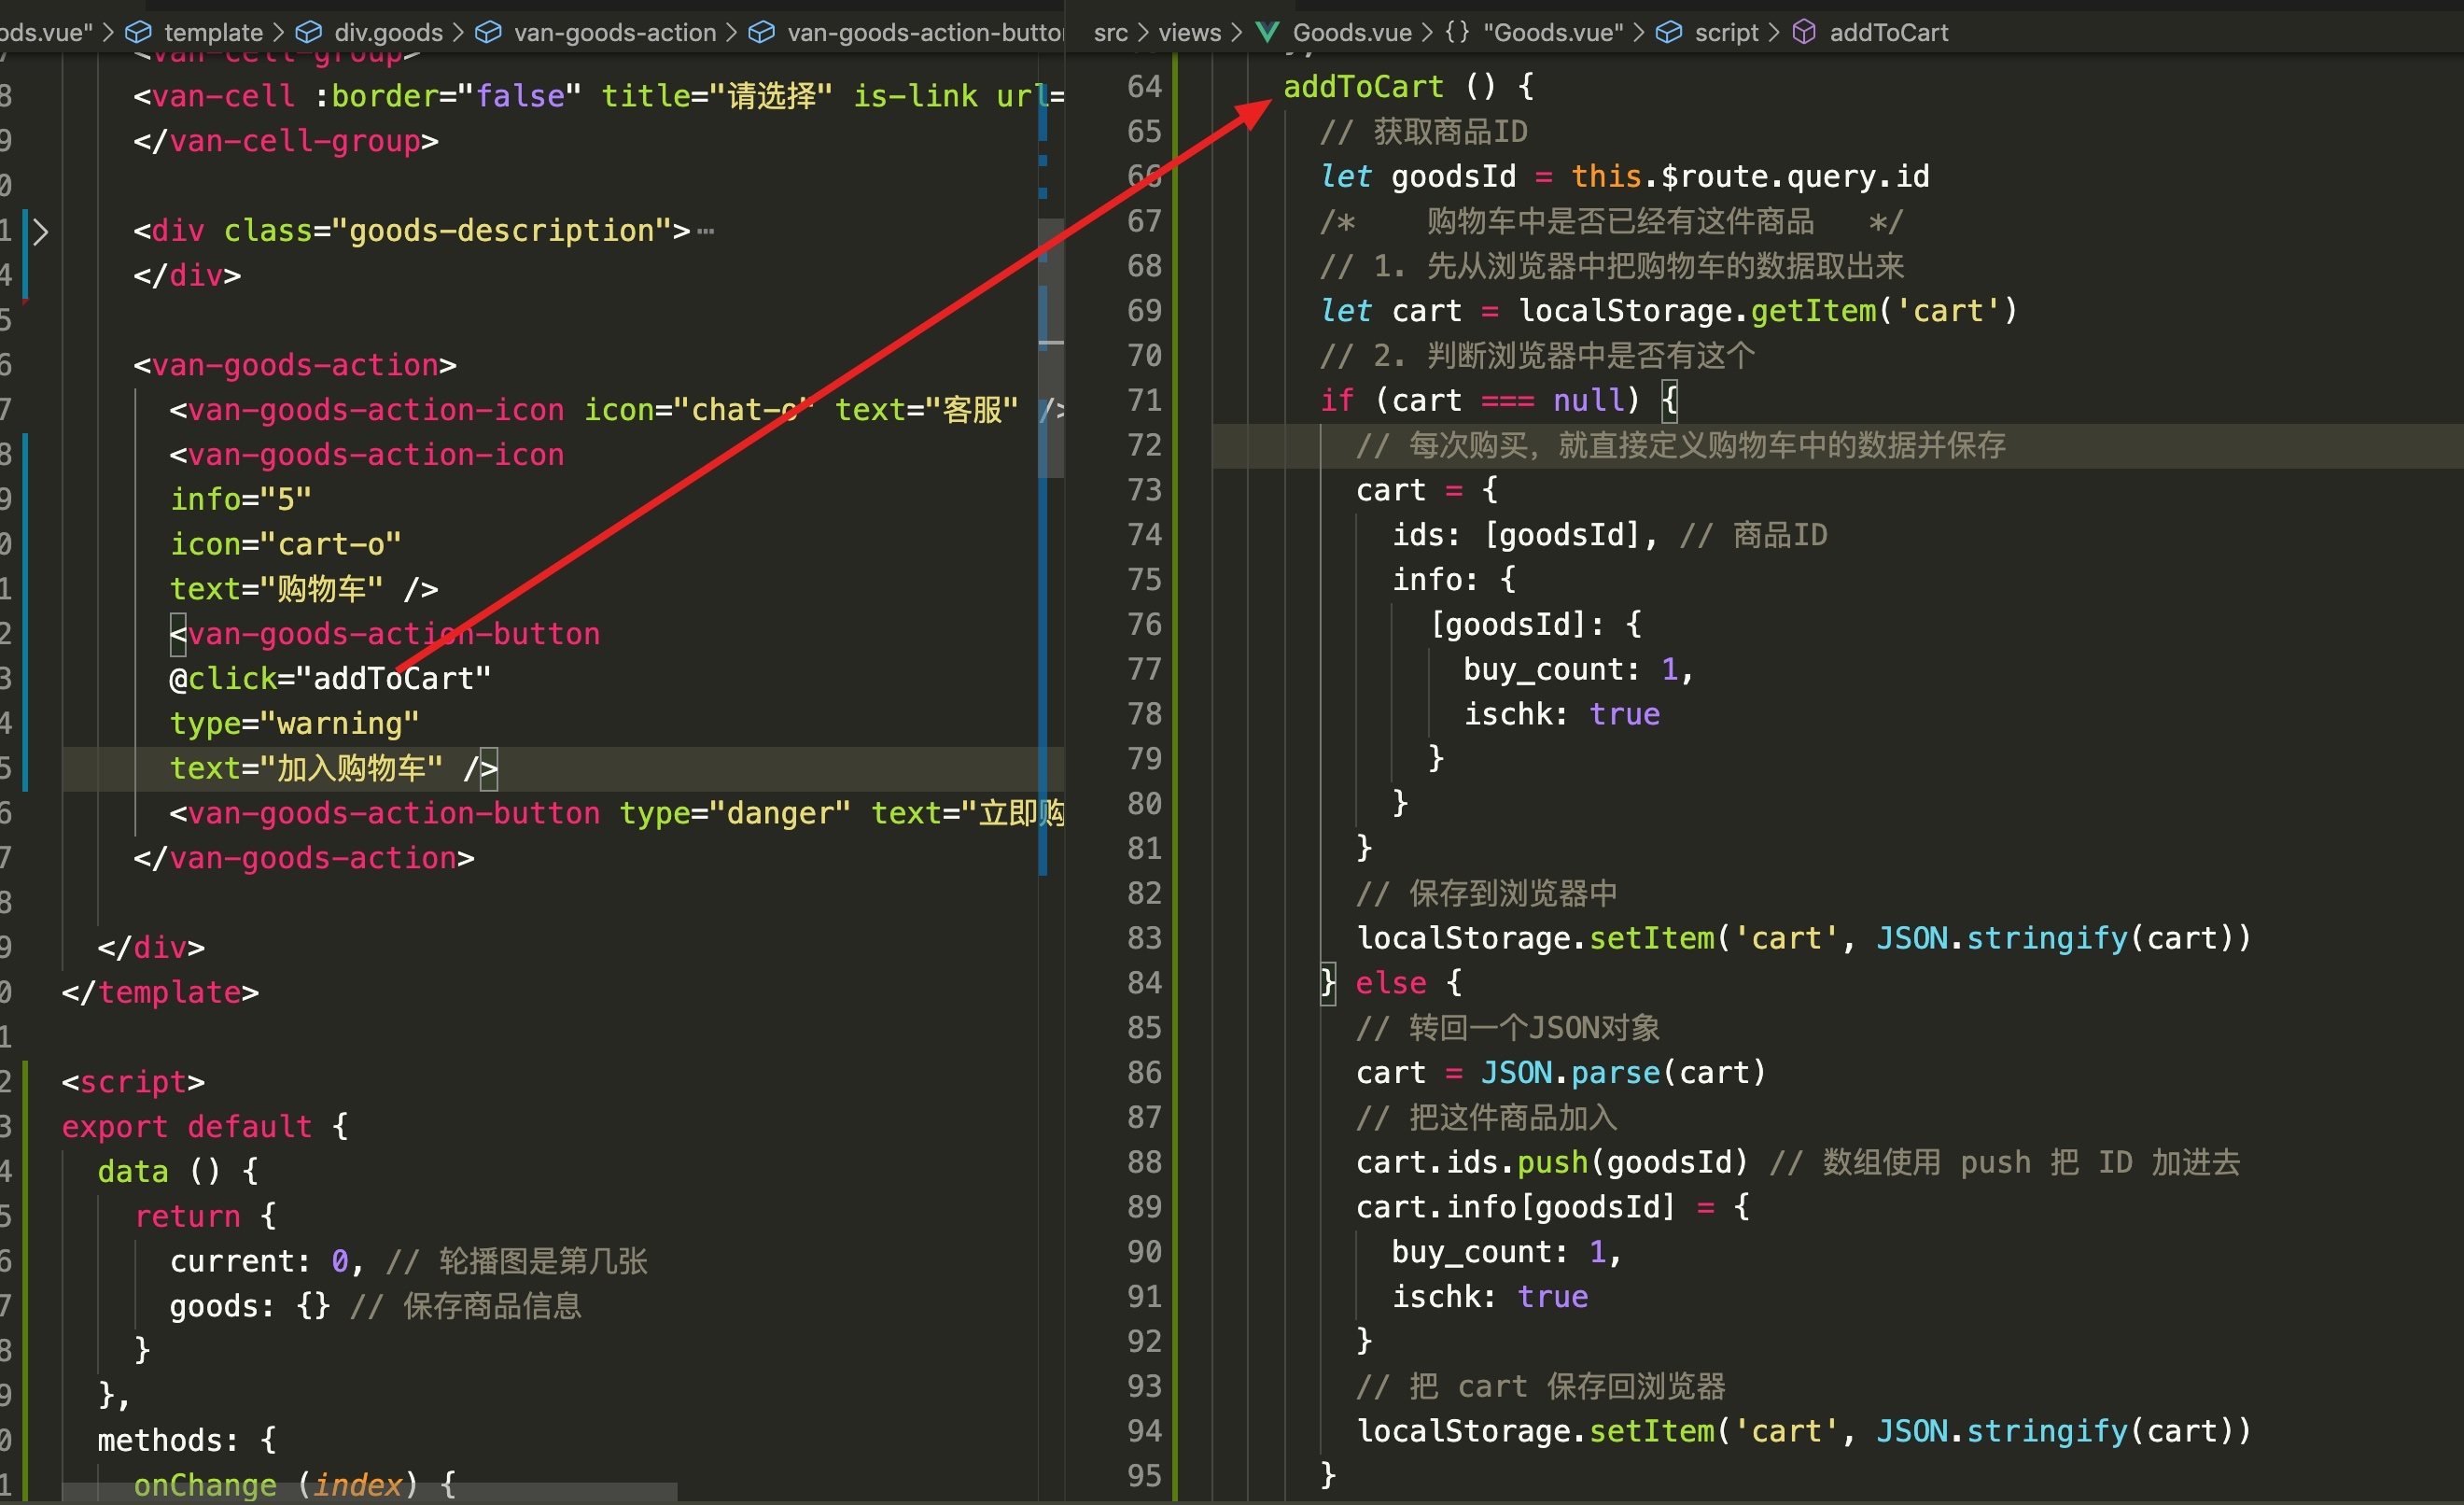2464x1505 pixels.
Task: Click 'ids: [goodsId],' on line 74
Action: click(1524, 535)
